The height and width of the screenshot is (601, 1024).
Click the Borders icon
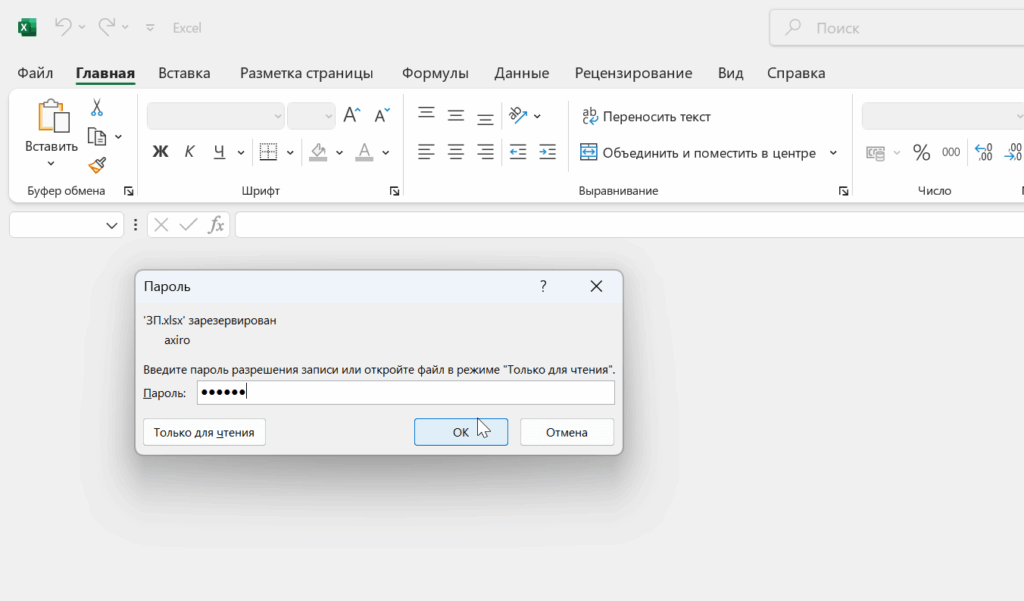(x=268, y=152)
